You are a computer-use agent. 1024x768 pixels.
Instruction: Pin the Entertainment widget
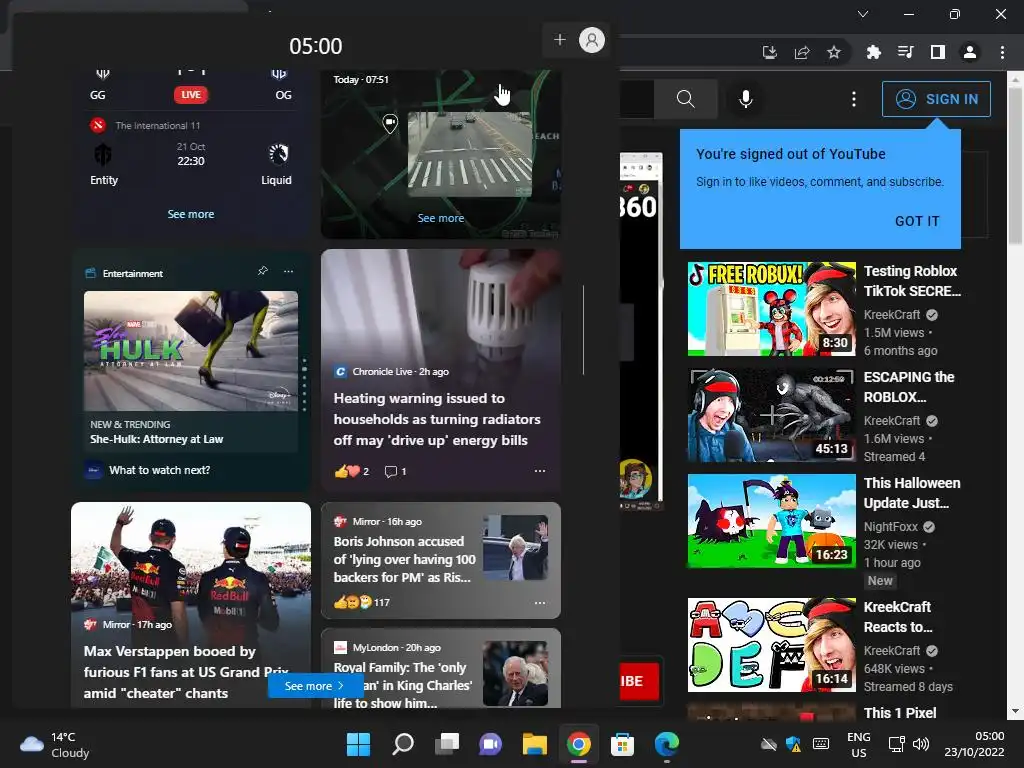tap(263, 270)
